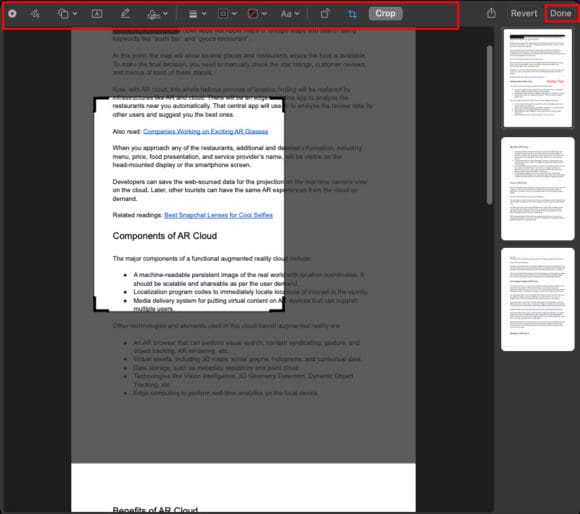The height and width of the screenshot is (514, 580).
Task: Open the Signature tool
Action: [x=153, y=14]
